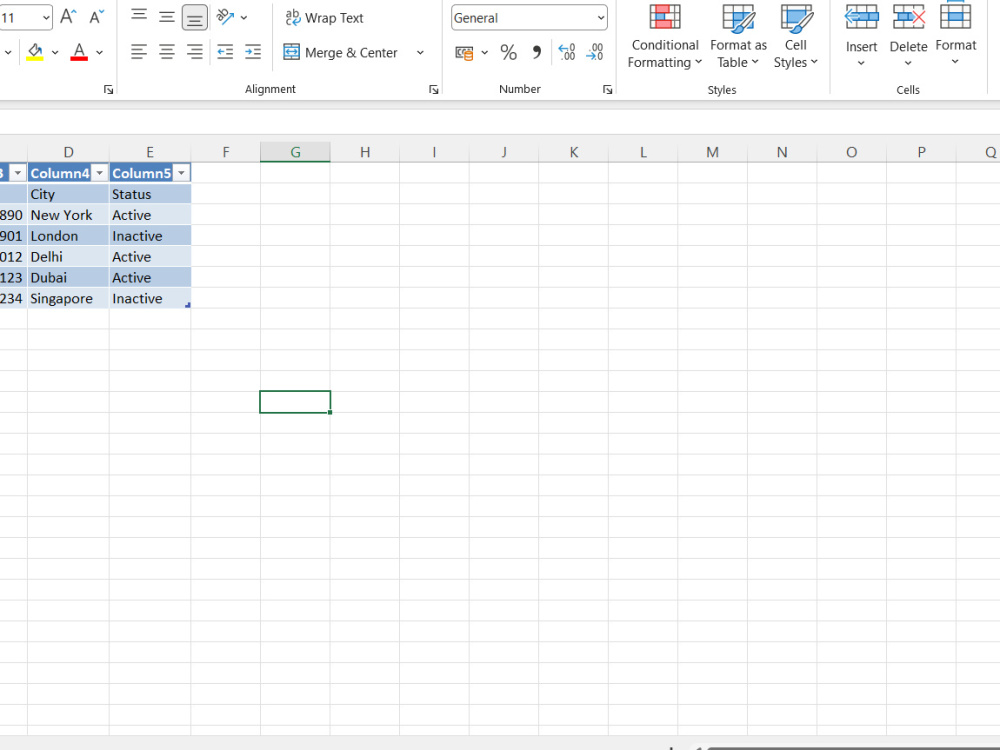Select column P header
1000x750 pixels.
click(921, 152)
